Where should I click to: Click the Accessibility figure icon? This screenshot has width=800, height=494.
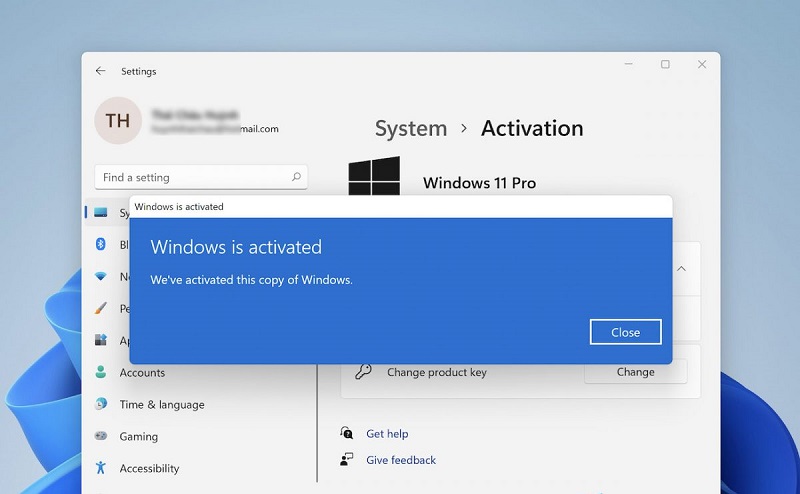click(101, 467)
